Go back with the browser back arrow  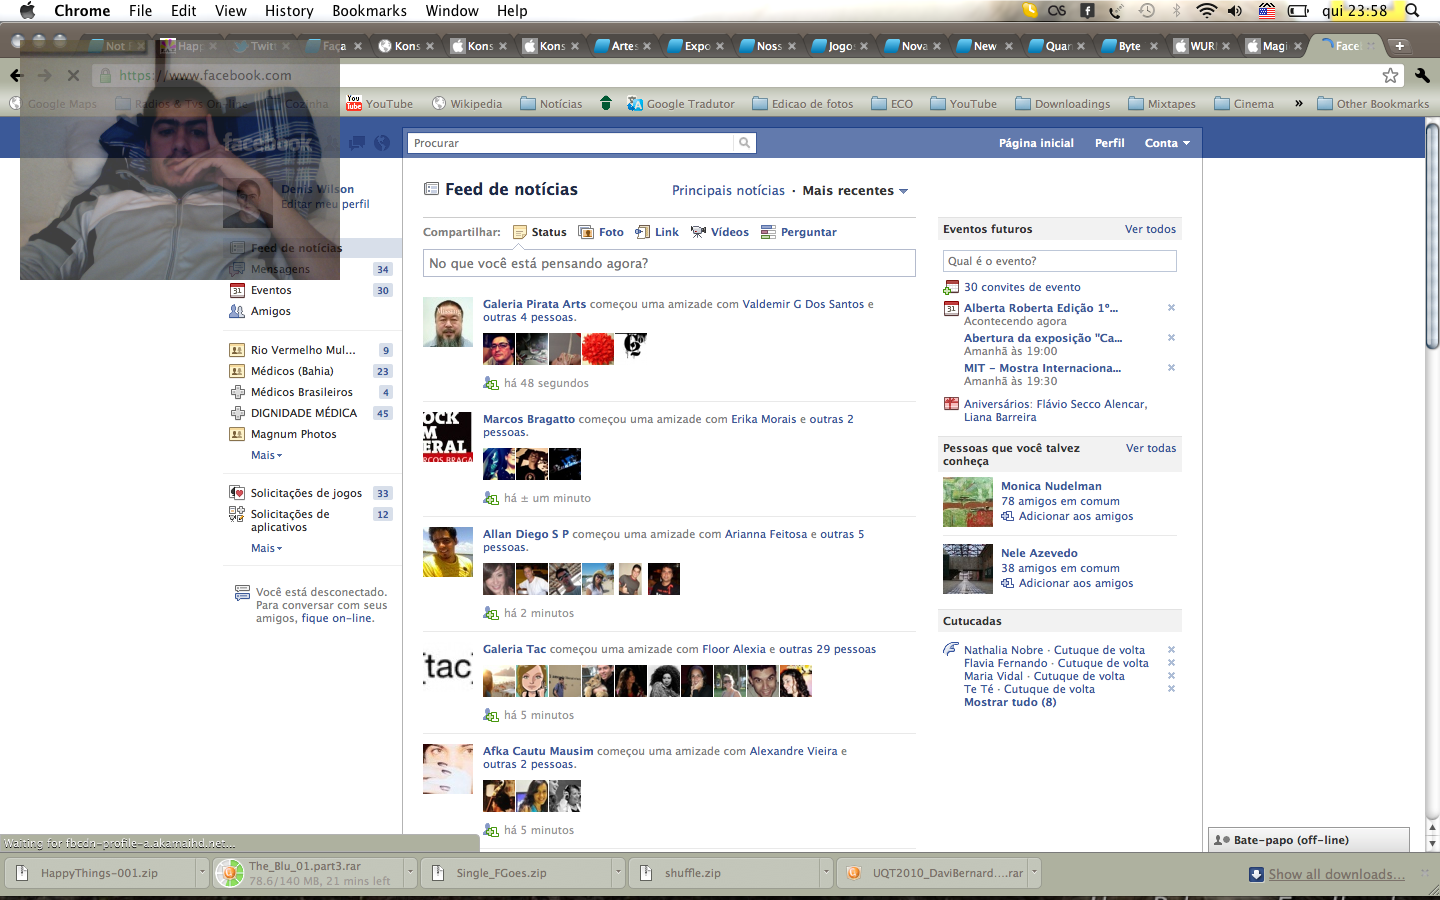[16, 75]
